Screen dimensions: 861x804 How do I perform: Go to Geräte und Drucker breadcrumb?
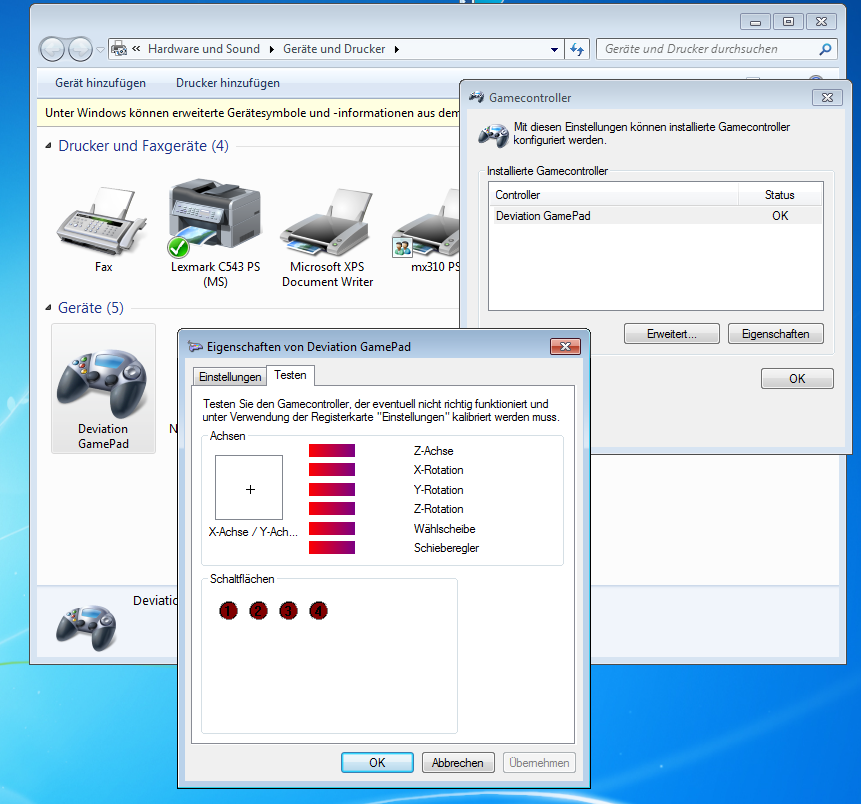(x=334, y=49)
